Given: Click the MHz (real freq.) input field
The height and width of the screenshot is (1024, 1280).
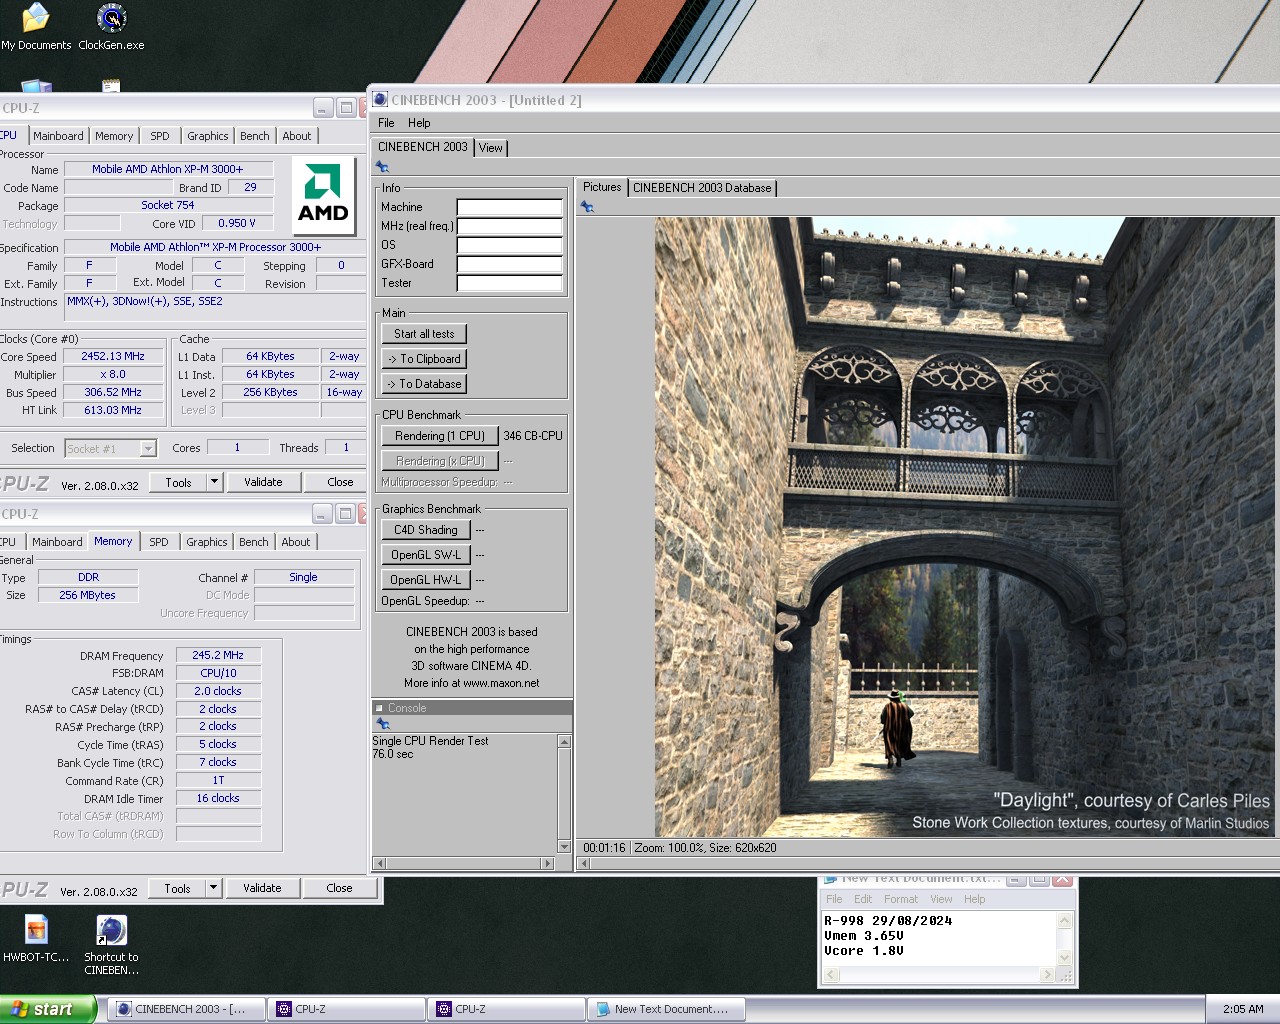Looking at the screenshot, I should (x=509, y=226).
